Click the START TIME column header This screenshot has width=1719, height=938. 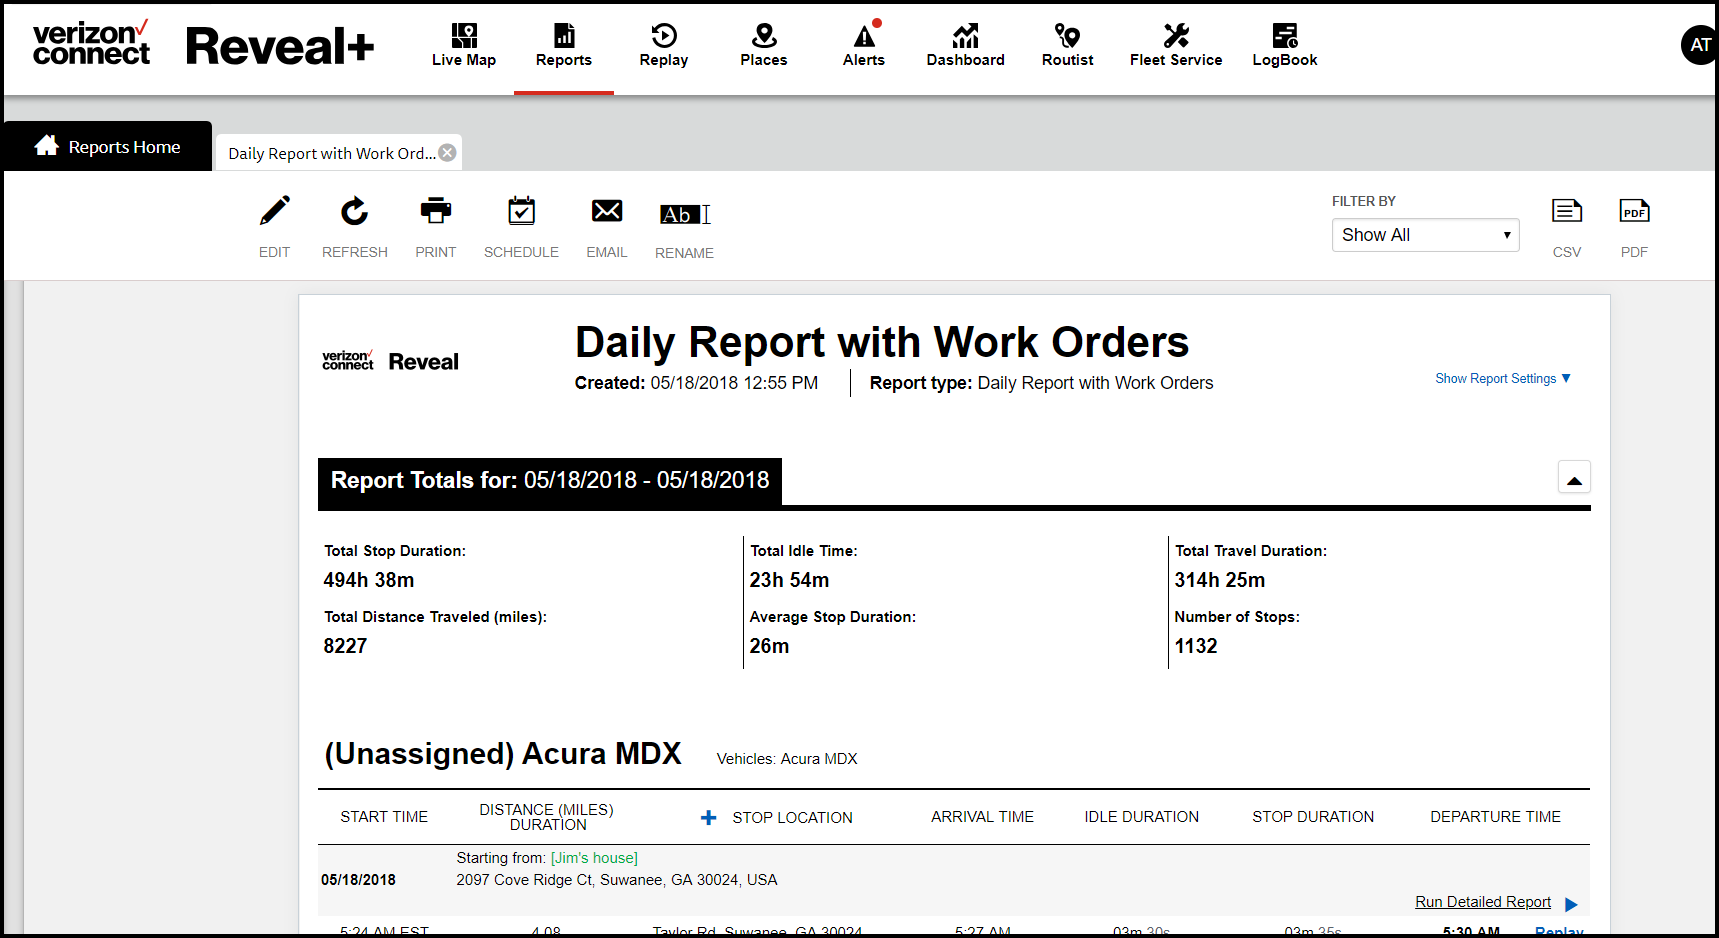coord(384,817)
